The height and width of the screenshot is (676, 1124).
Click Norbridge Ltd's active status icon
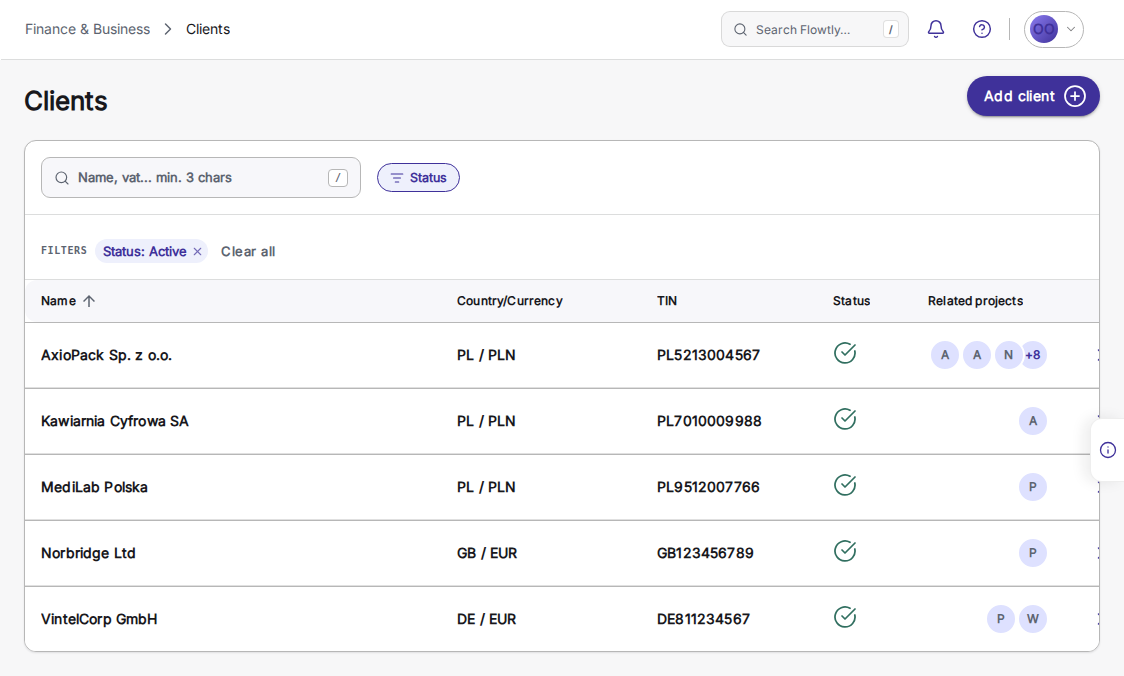pos(845,551)
